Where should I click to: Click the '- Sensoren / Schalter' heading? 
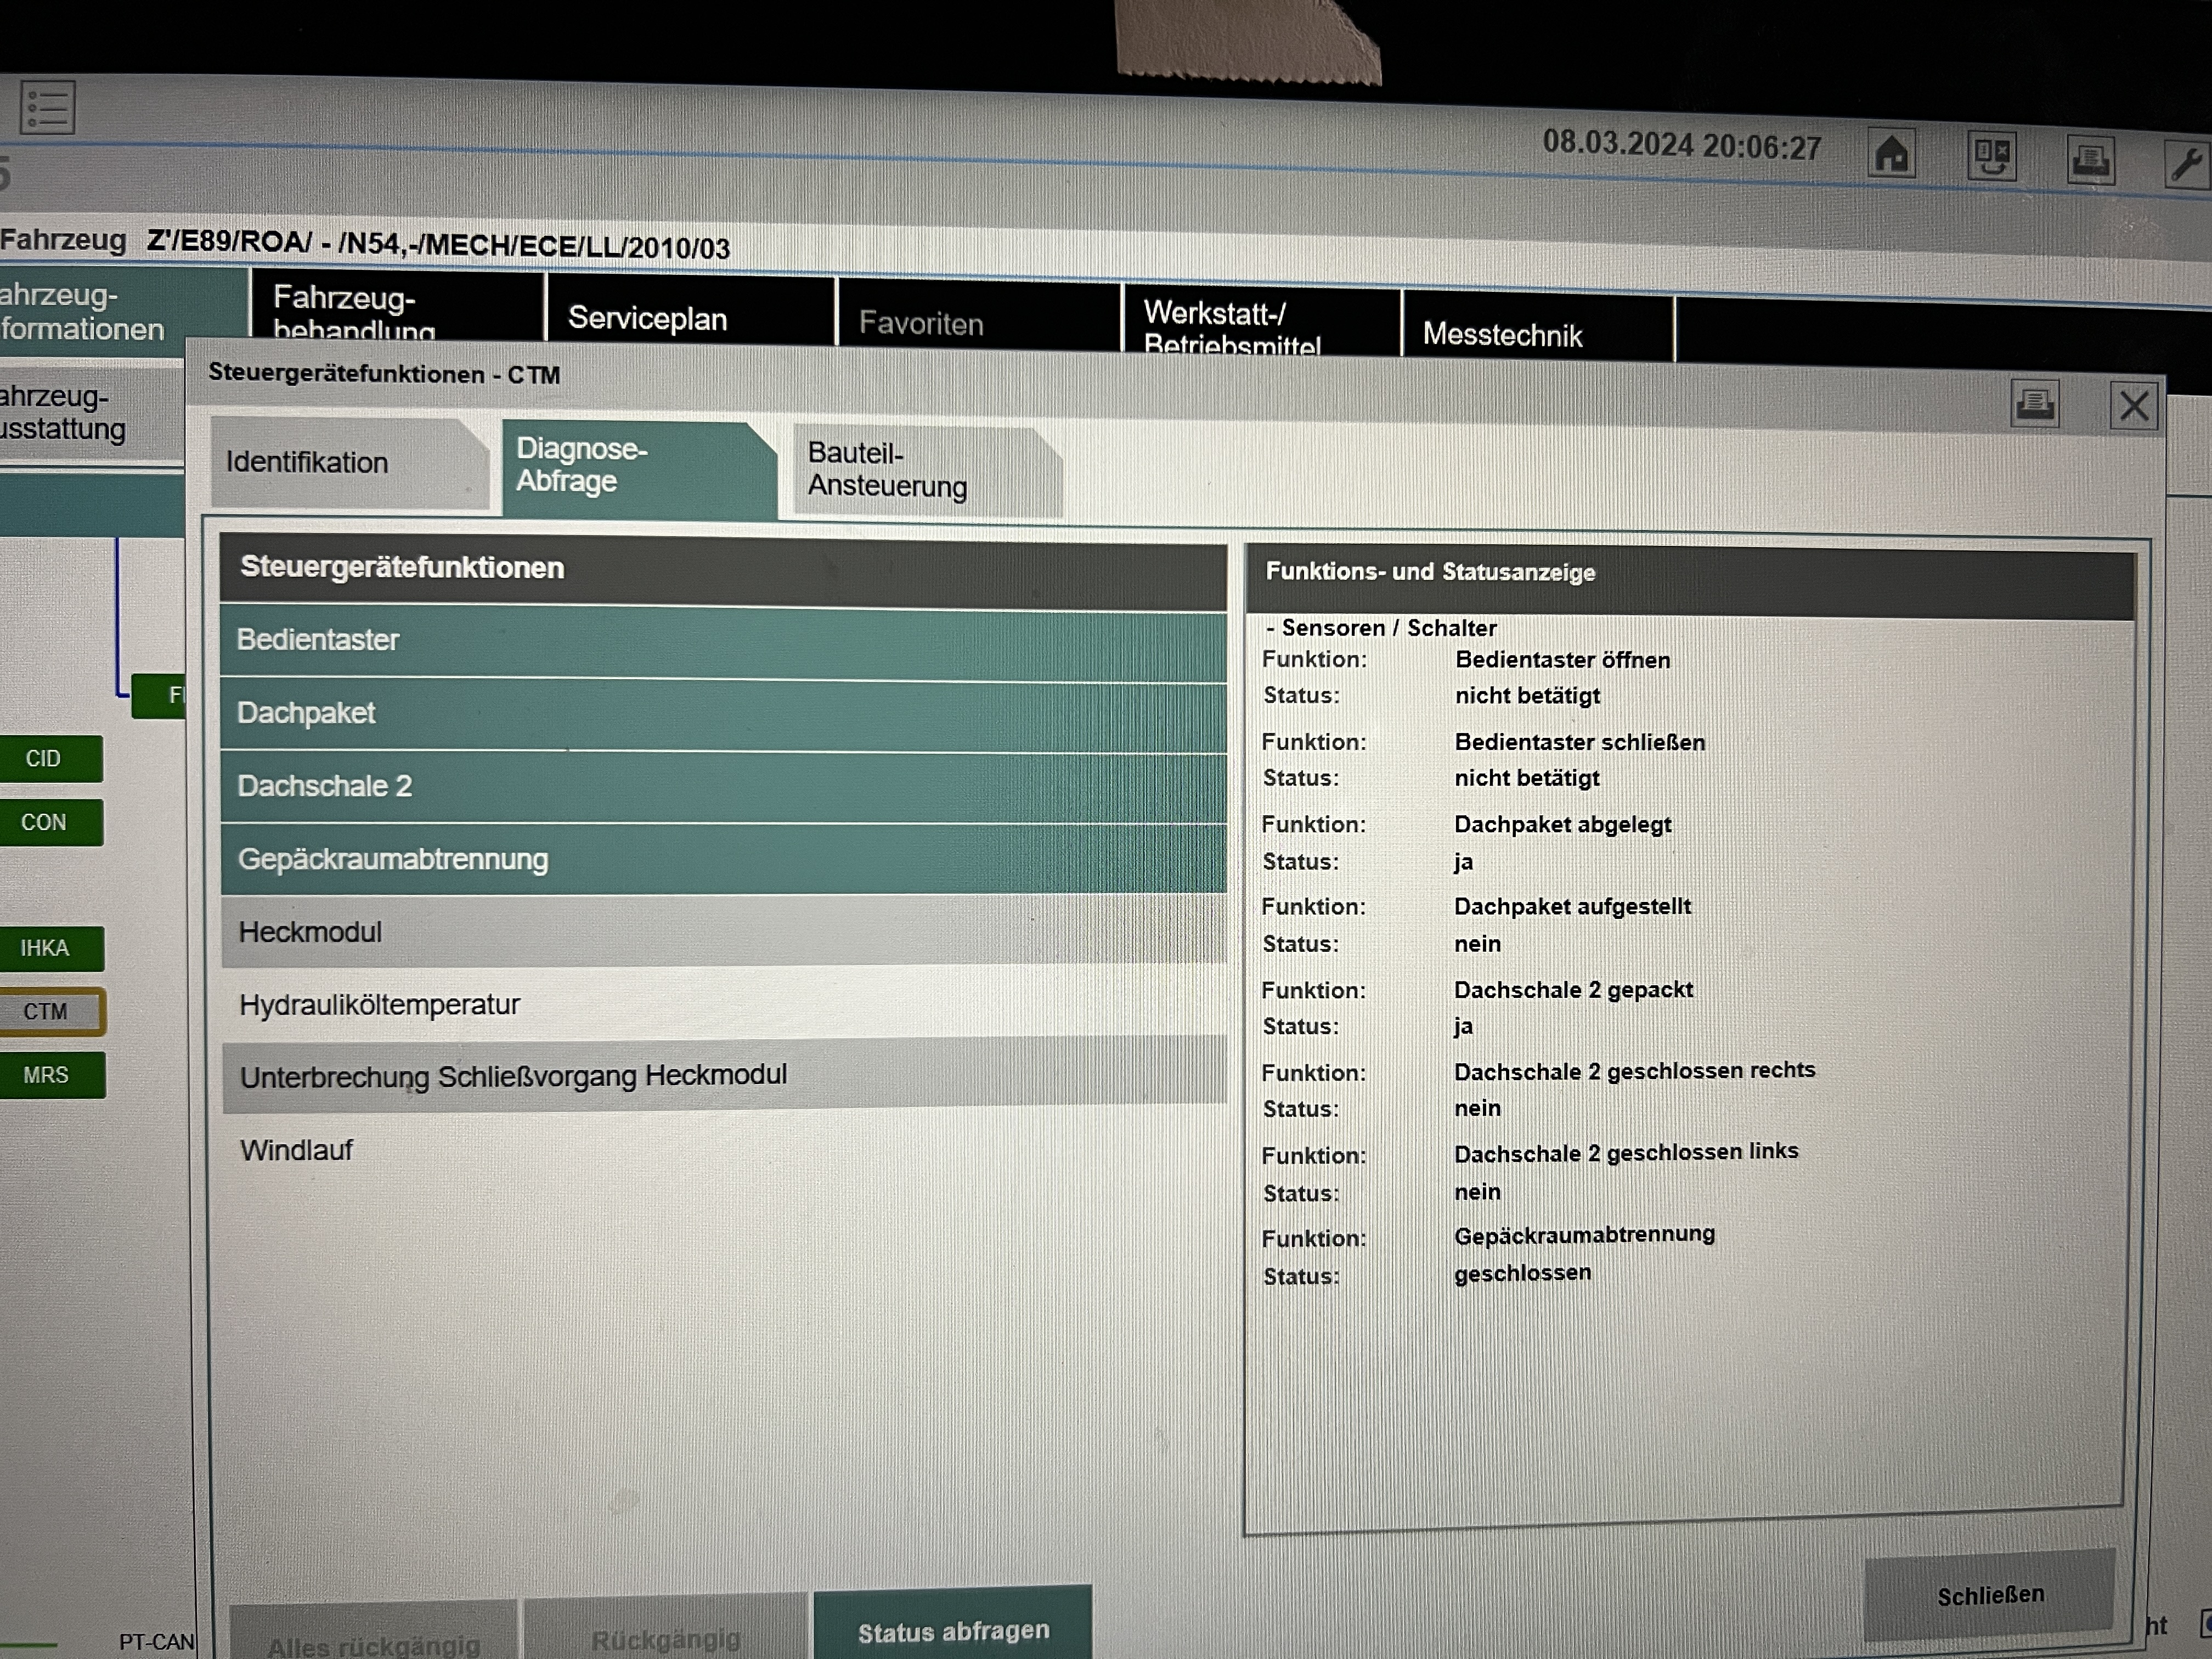1381,628
